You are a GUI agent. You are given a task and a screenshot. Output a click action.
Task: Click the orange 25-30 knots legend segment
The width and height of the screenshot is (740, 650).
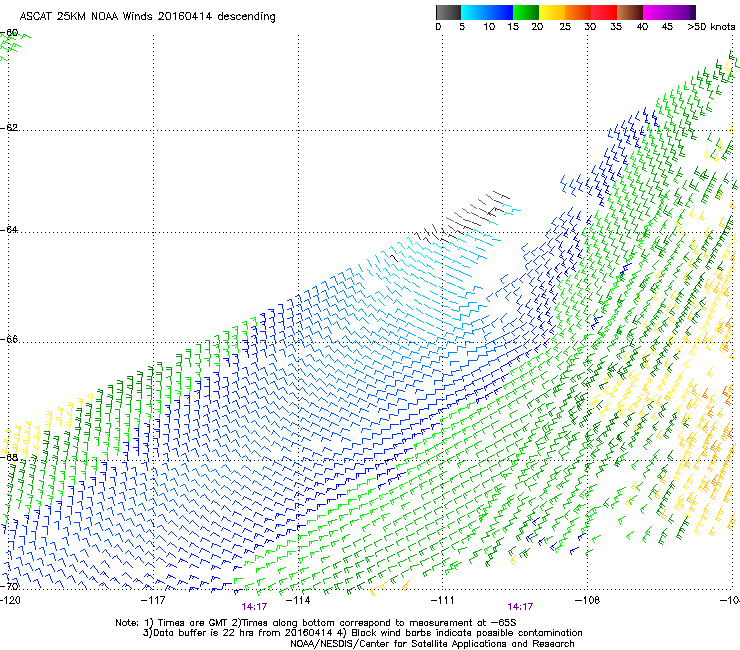point(578,12)
